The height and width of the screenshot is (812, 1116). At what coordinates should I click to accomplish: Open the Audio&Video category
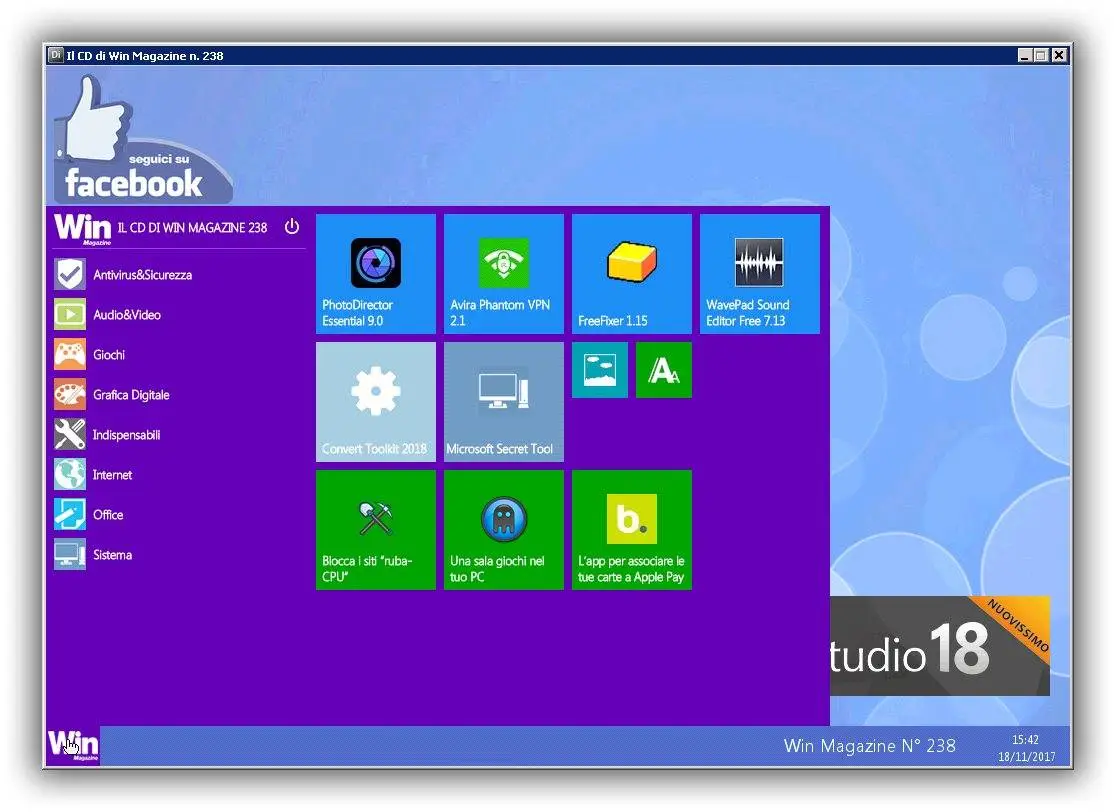pyautogui.click(x=107, y=315)
